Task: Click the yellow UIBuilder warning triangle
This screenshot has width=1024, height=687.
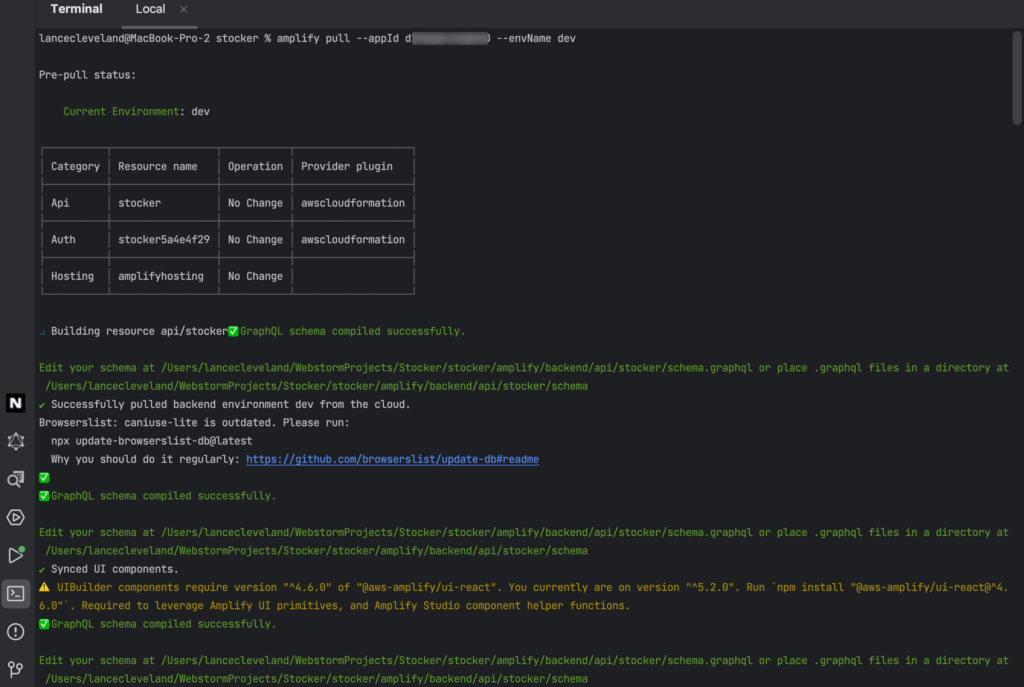Action: coord(44,587)
